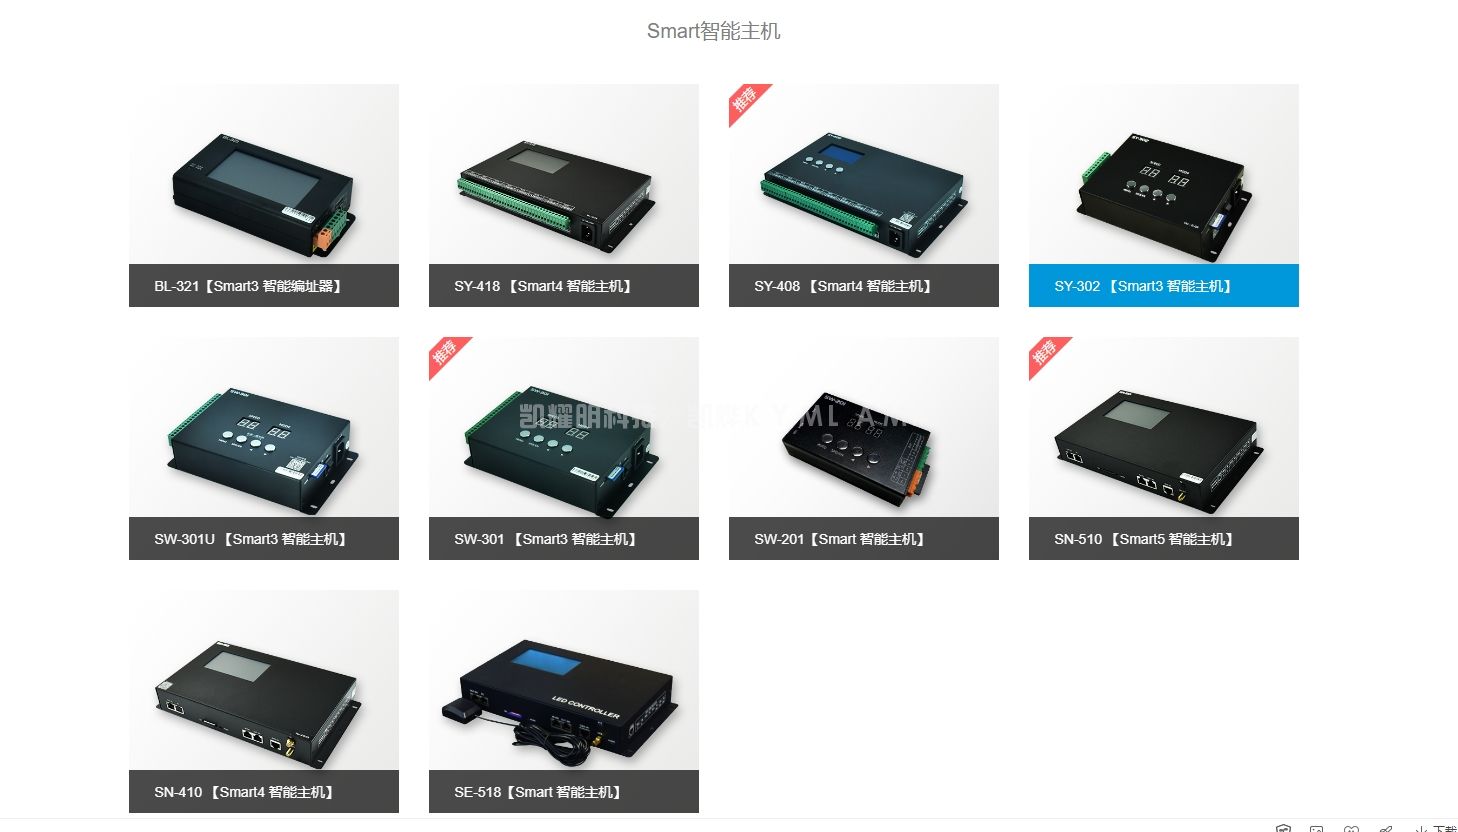Click the red 推荐 ribbon on SW-301
Viewport: 1458px width, 832px height.
446,354
